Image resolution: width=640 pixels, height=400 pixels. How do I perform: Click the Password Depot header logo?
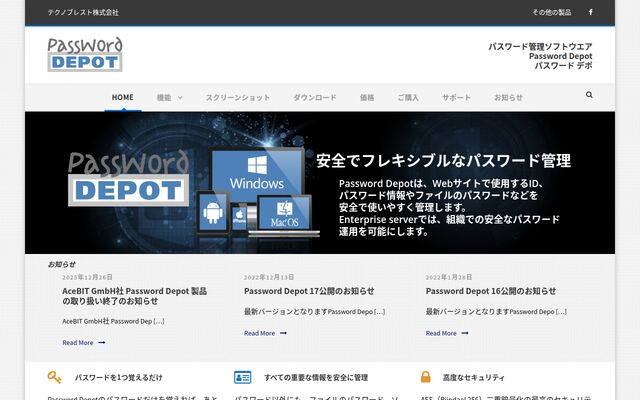click(x=85, y=54)
